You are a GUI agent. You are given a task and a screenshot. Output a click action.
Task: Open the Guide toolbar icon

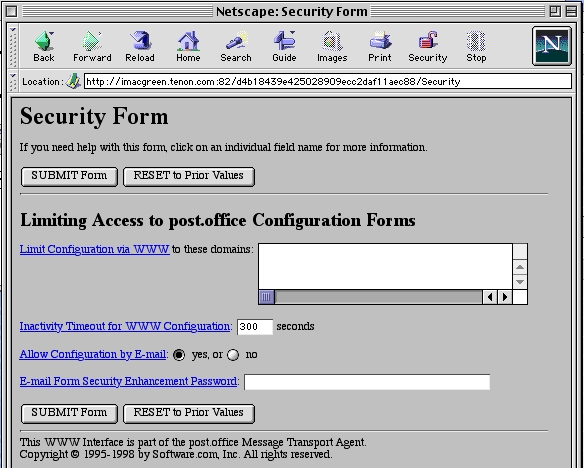click(284, 46)
